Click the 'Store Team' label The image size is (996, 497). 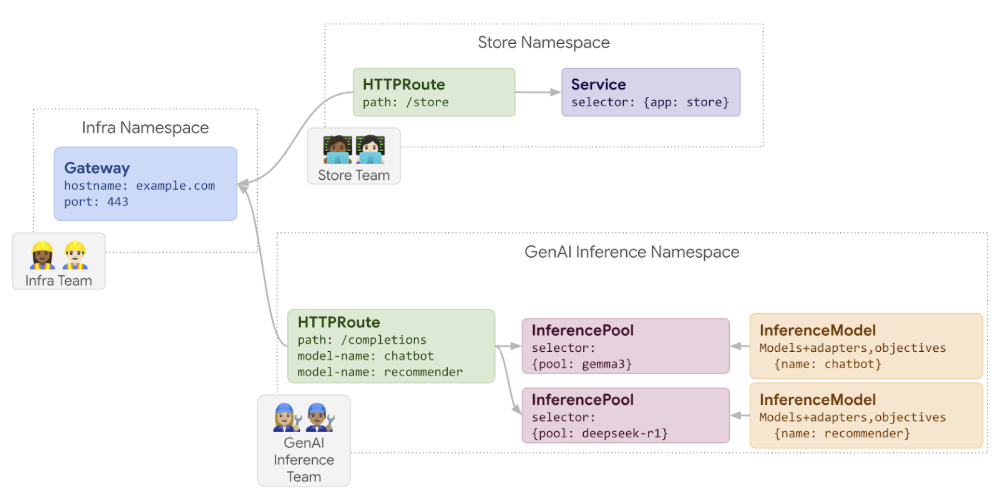(x=354, y=175)
